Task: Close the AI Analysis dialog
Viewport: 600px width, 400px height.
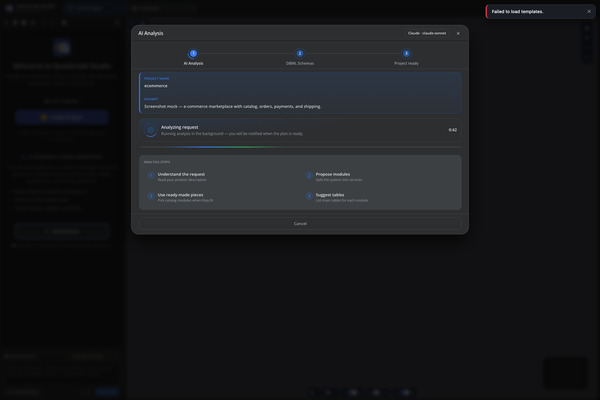Action: [x=458, y=33]
